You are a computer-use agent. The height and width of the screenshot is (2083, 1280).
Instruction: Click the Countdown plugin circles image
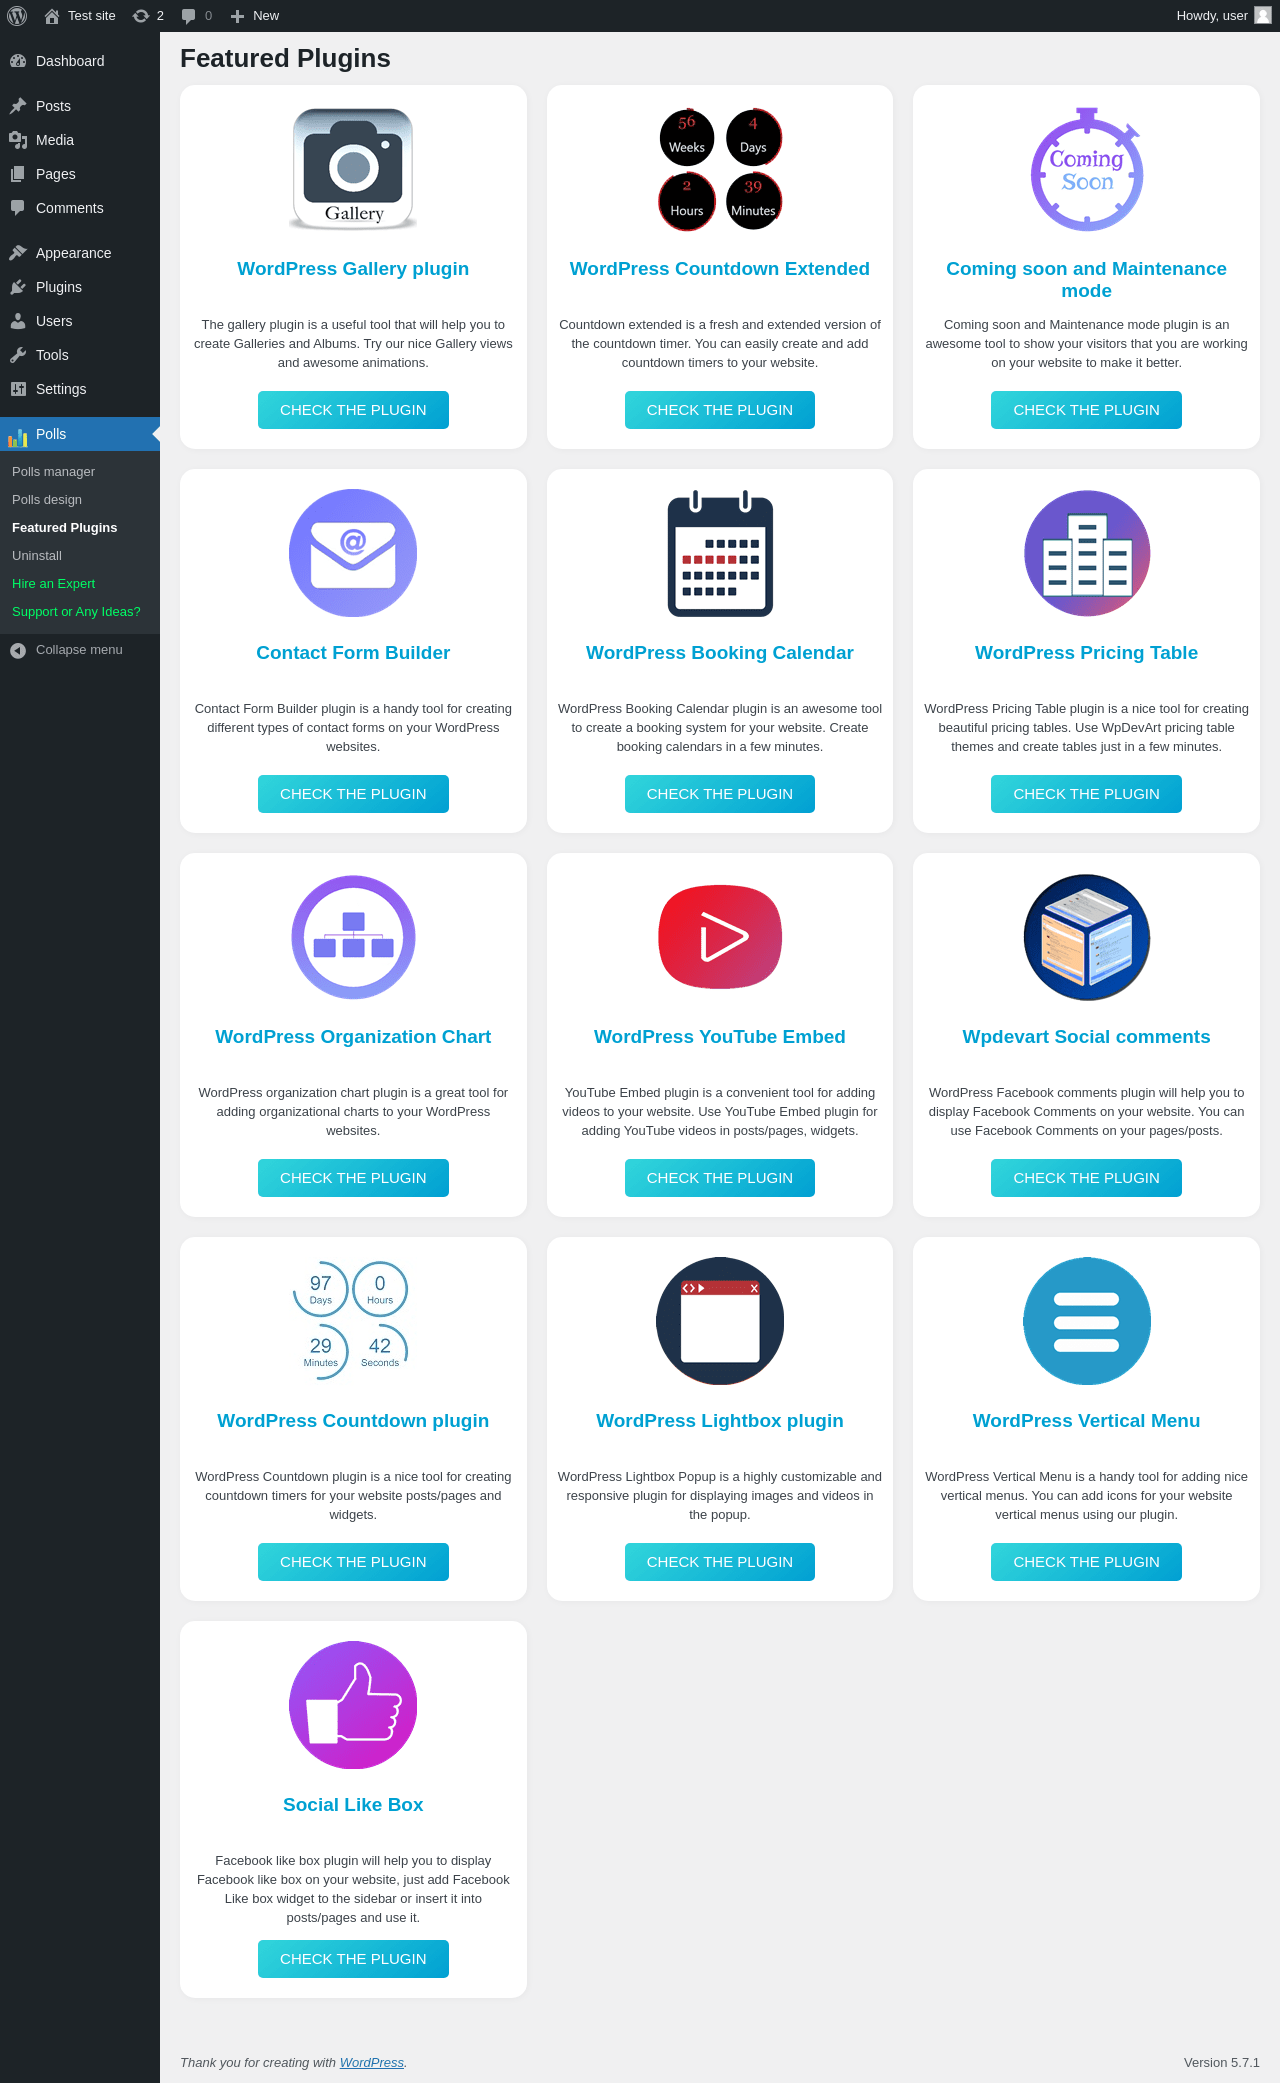[351, 1321]
